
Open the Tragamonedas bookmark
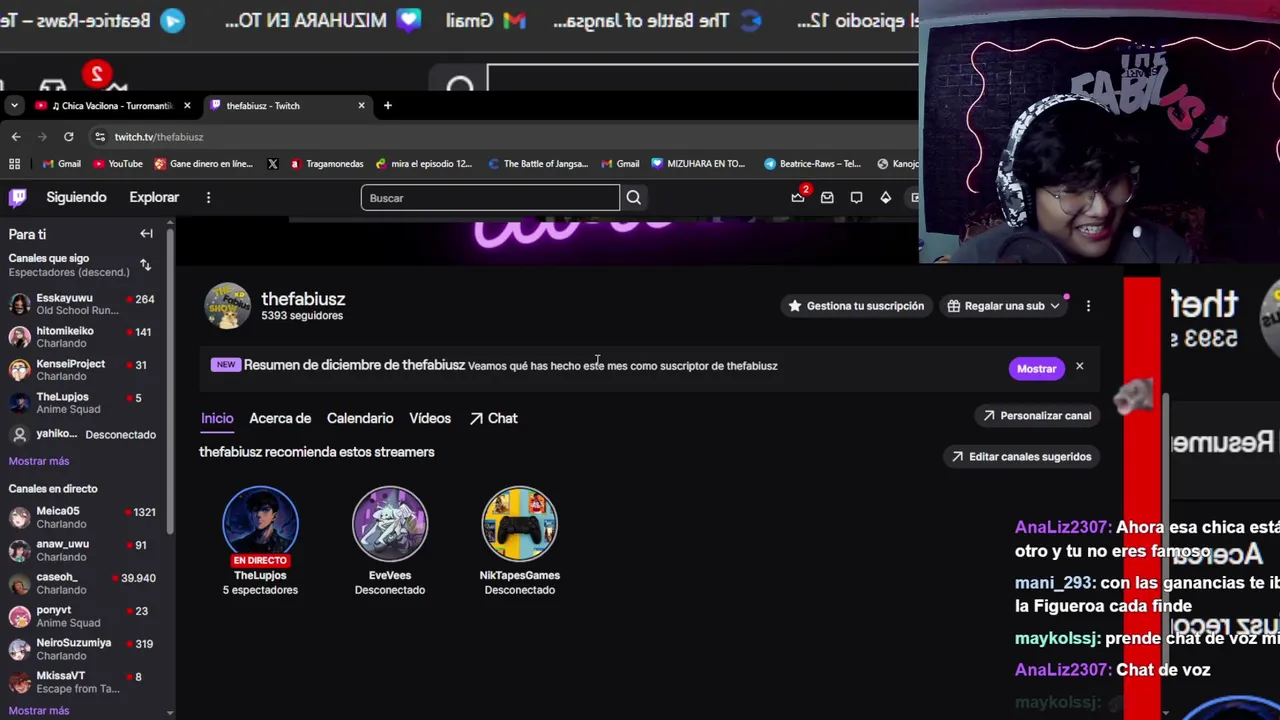tap(327, 164)
